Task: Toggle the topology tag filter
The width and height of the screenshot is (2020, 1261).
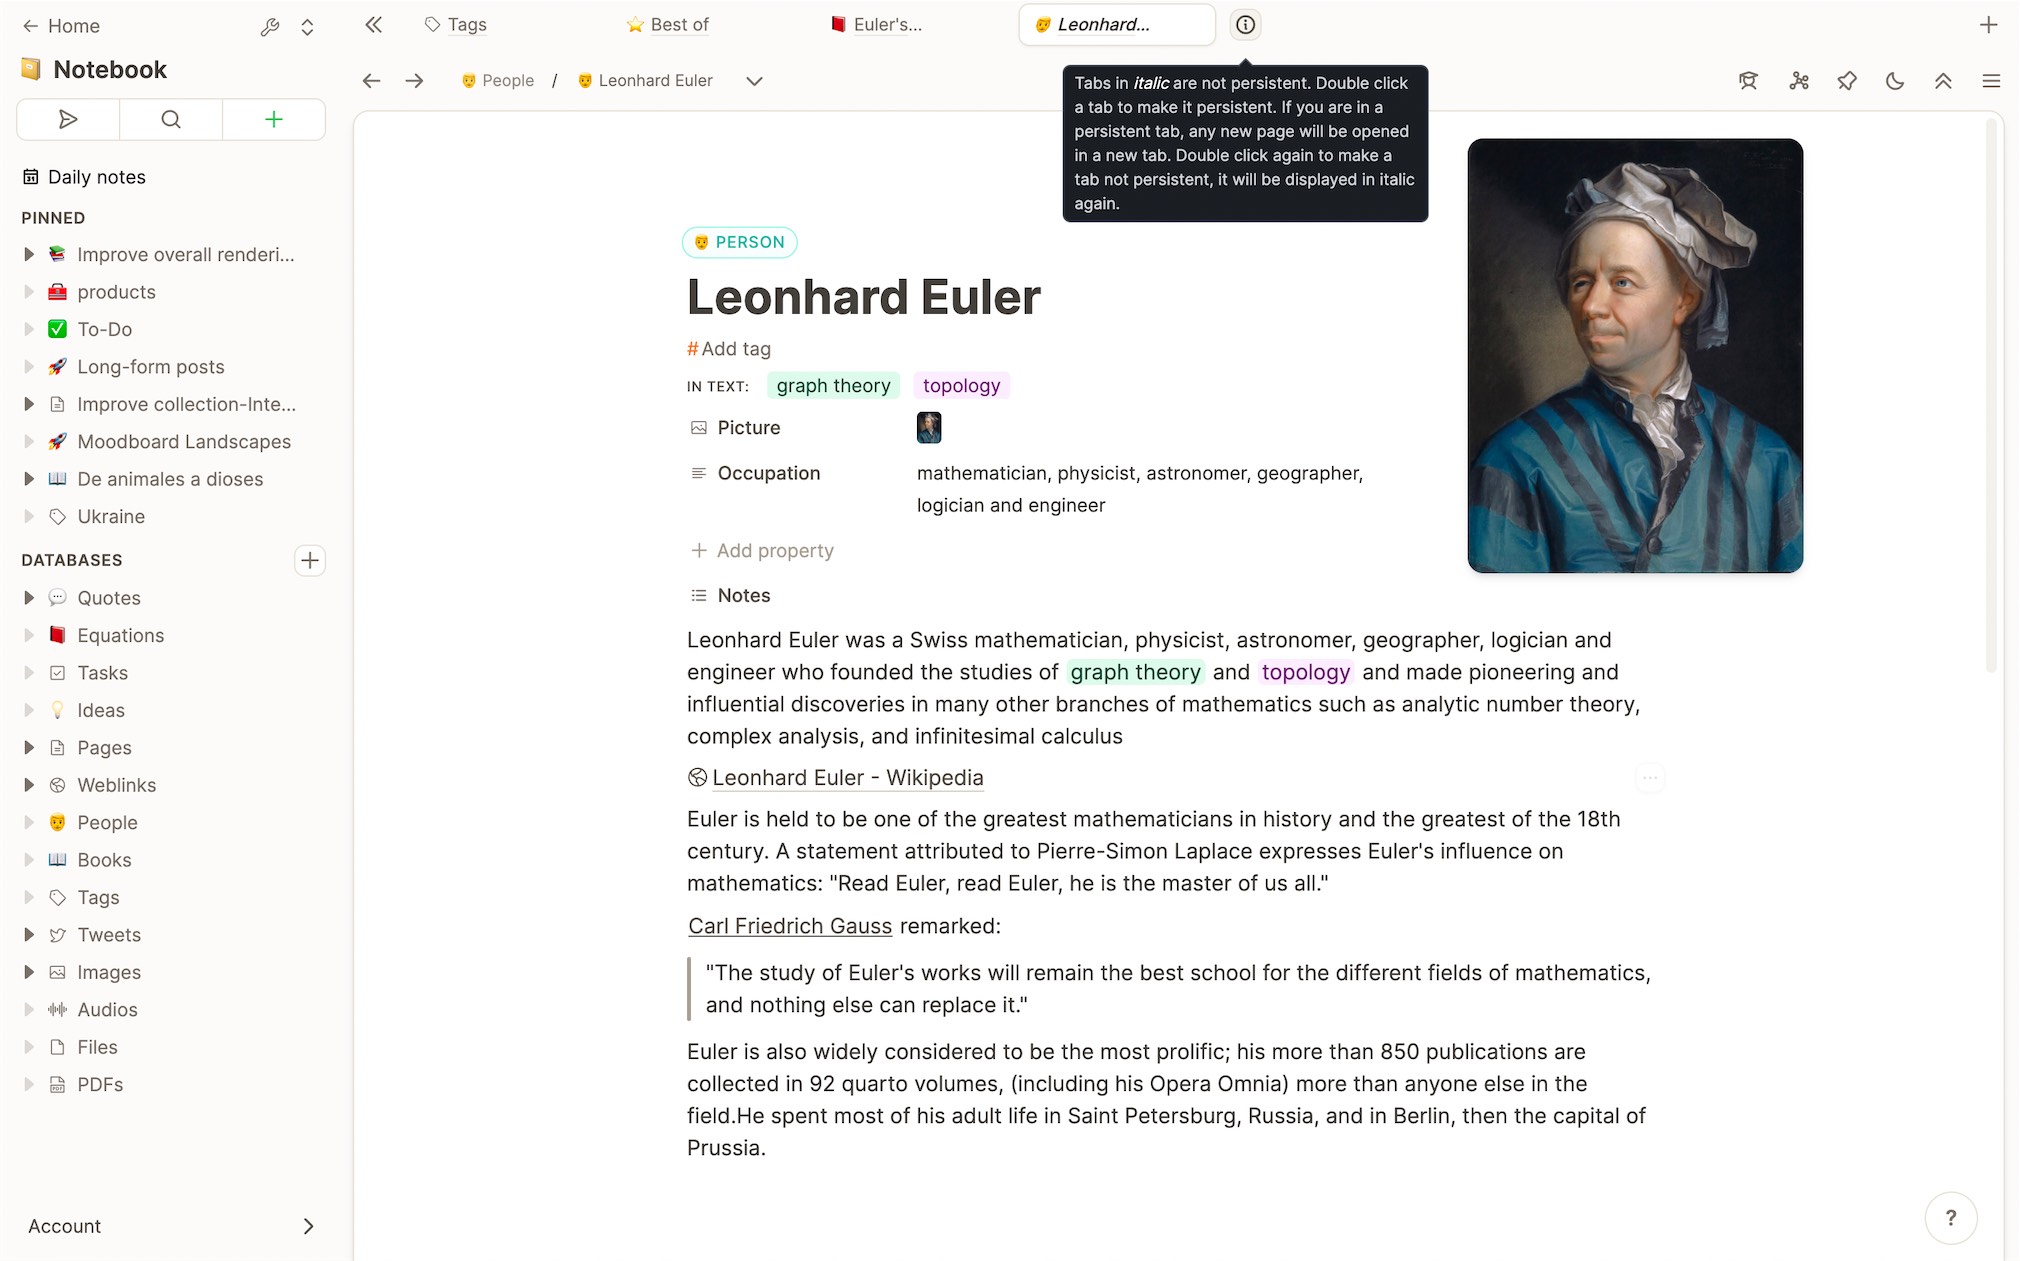Action: coord(960,385)
